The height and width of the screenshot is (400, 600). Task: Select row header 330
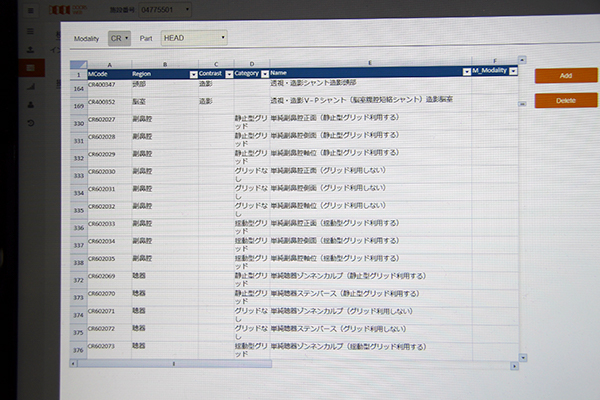pyautogui.click(x=78, y=123)
